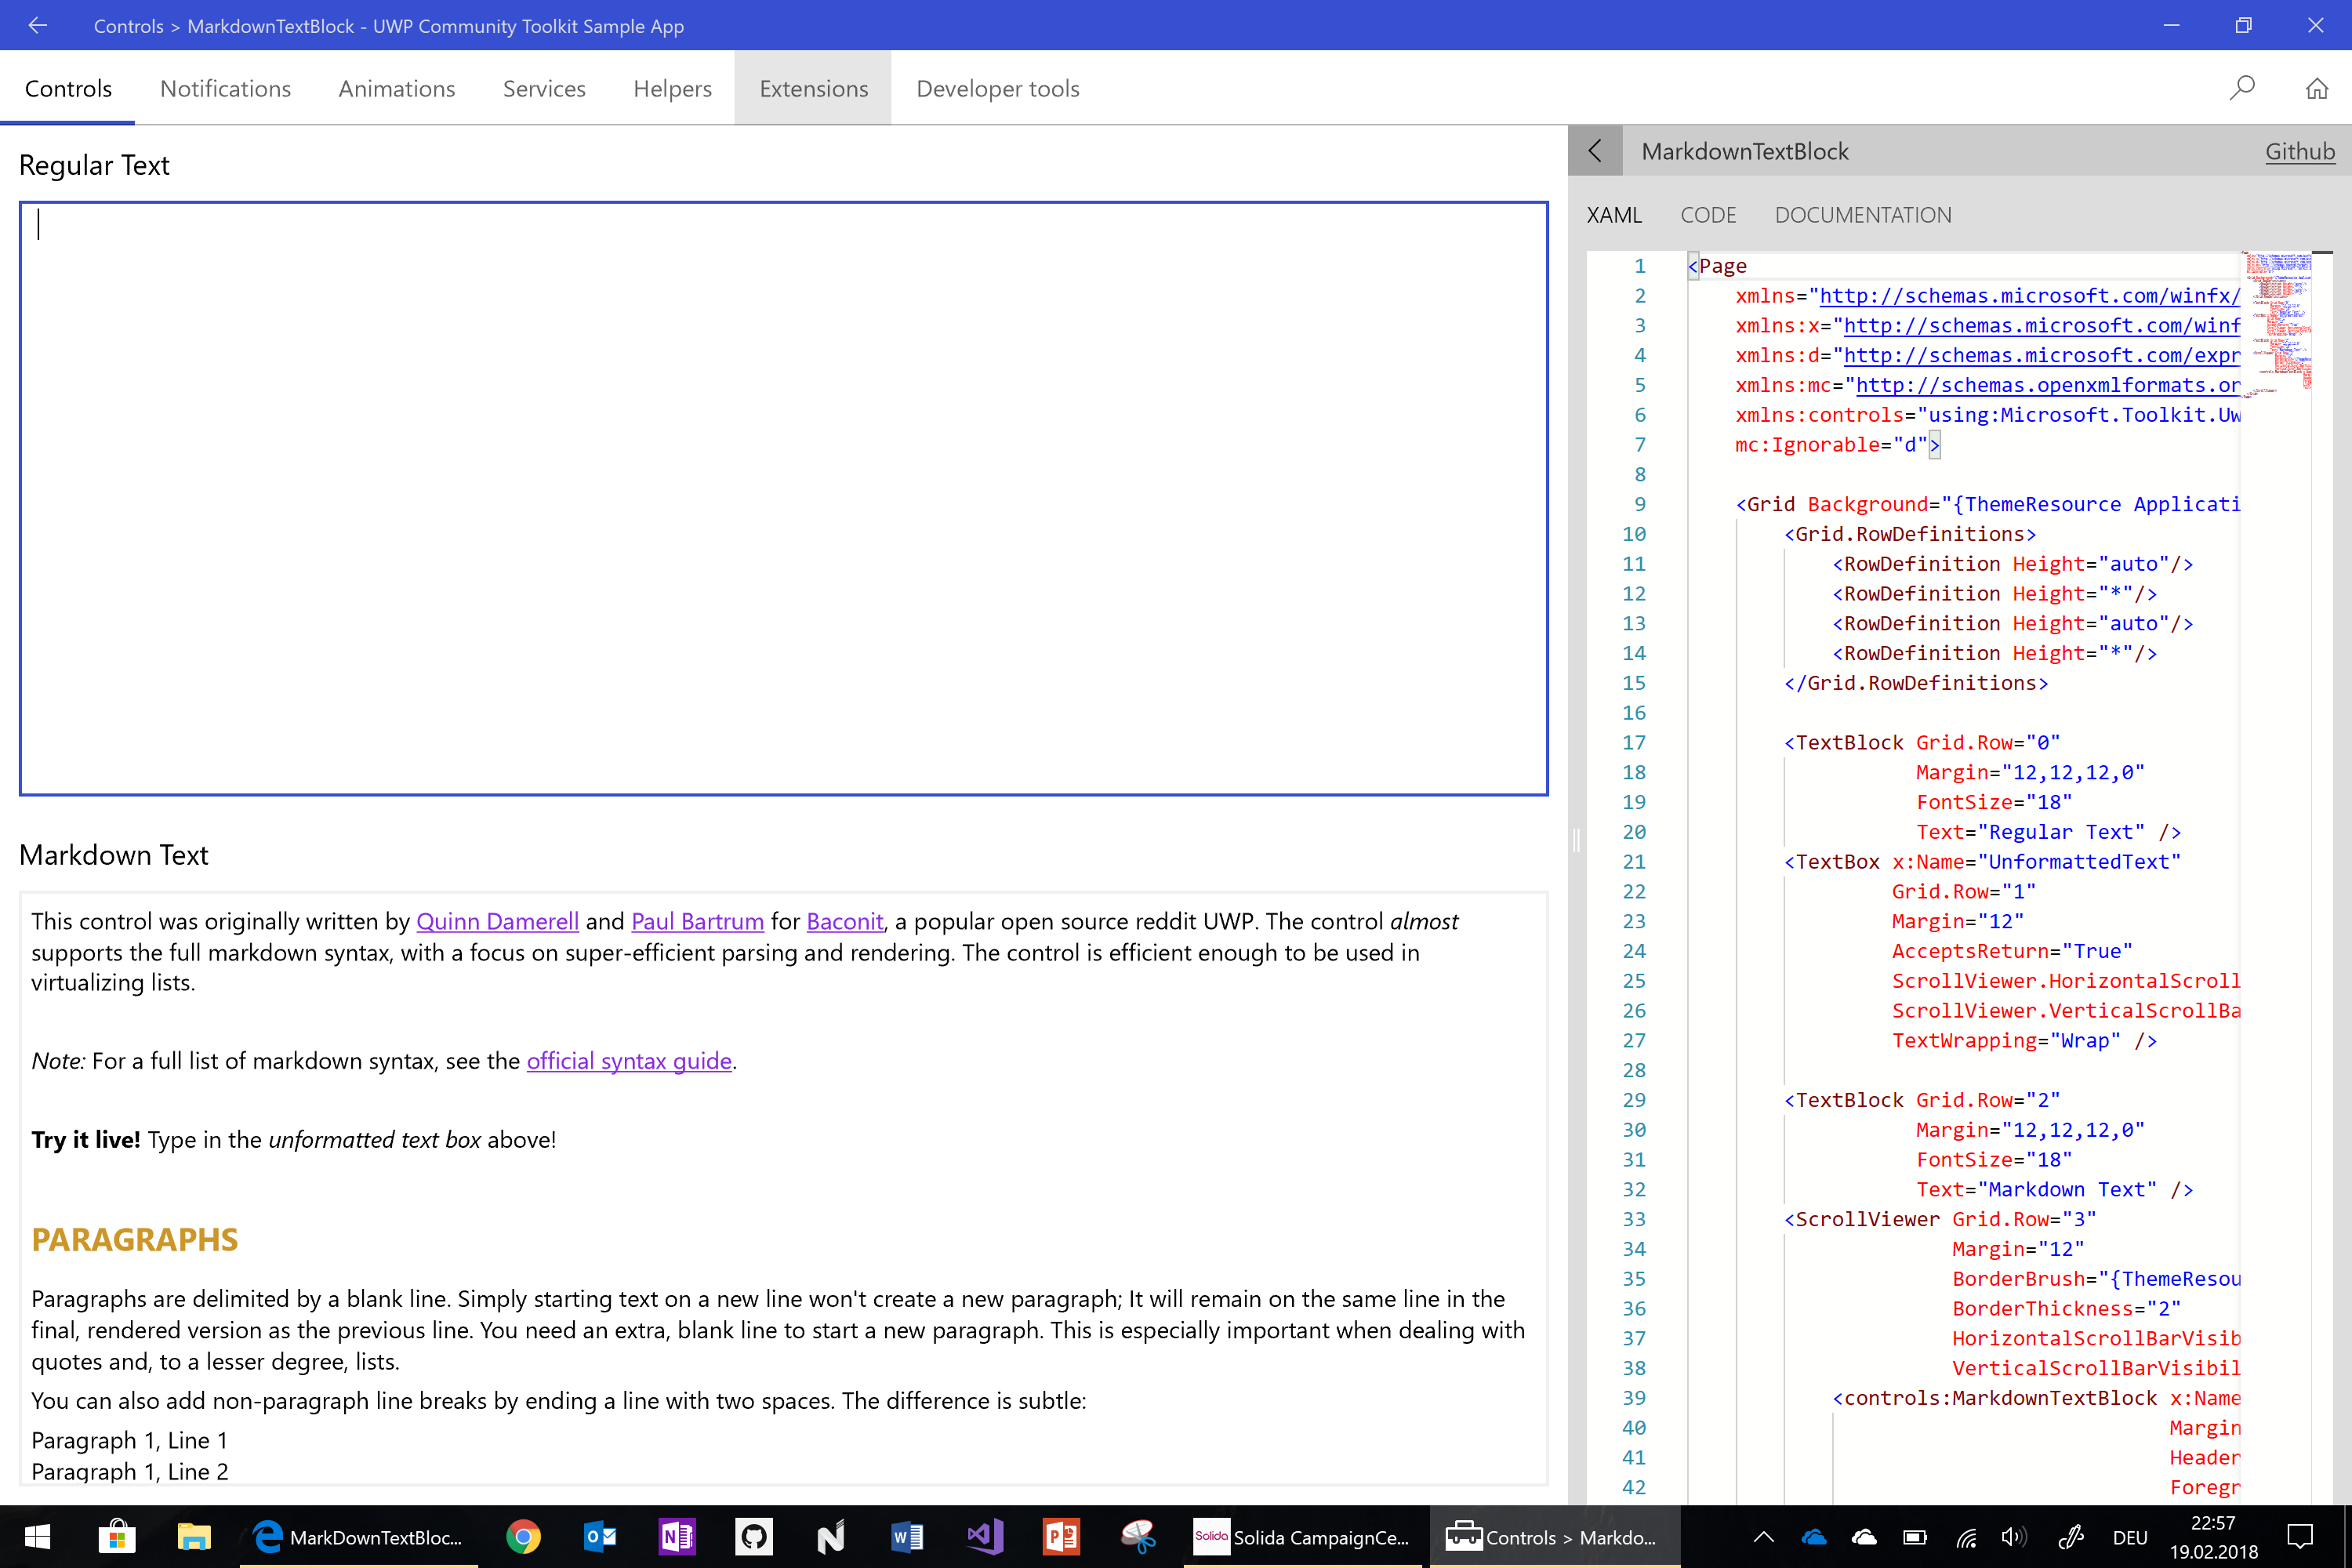Click the back arrow in the title bar

(37, 25)
